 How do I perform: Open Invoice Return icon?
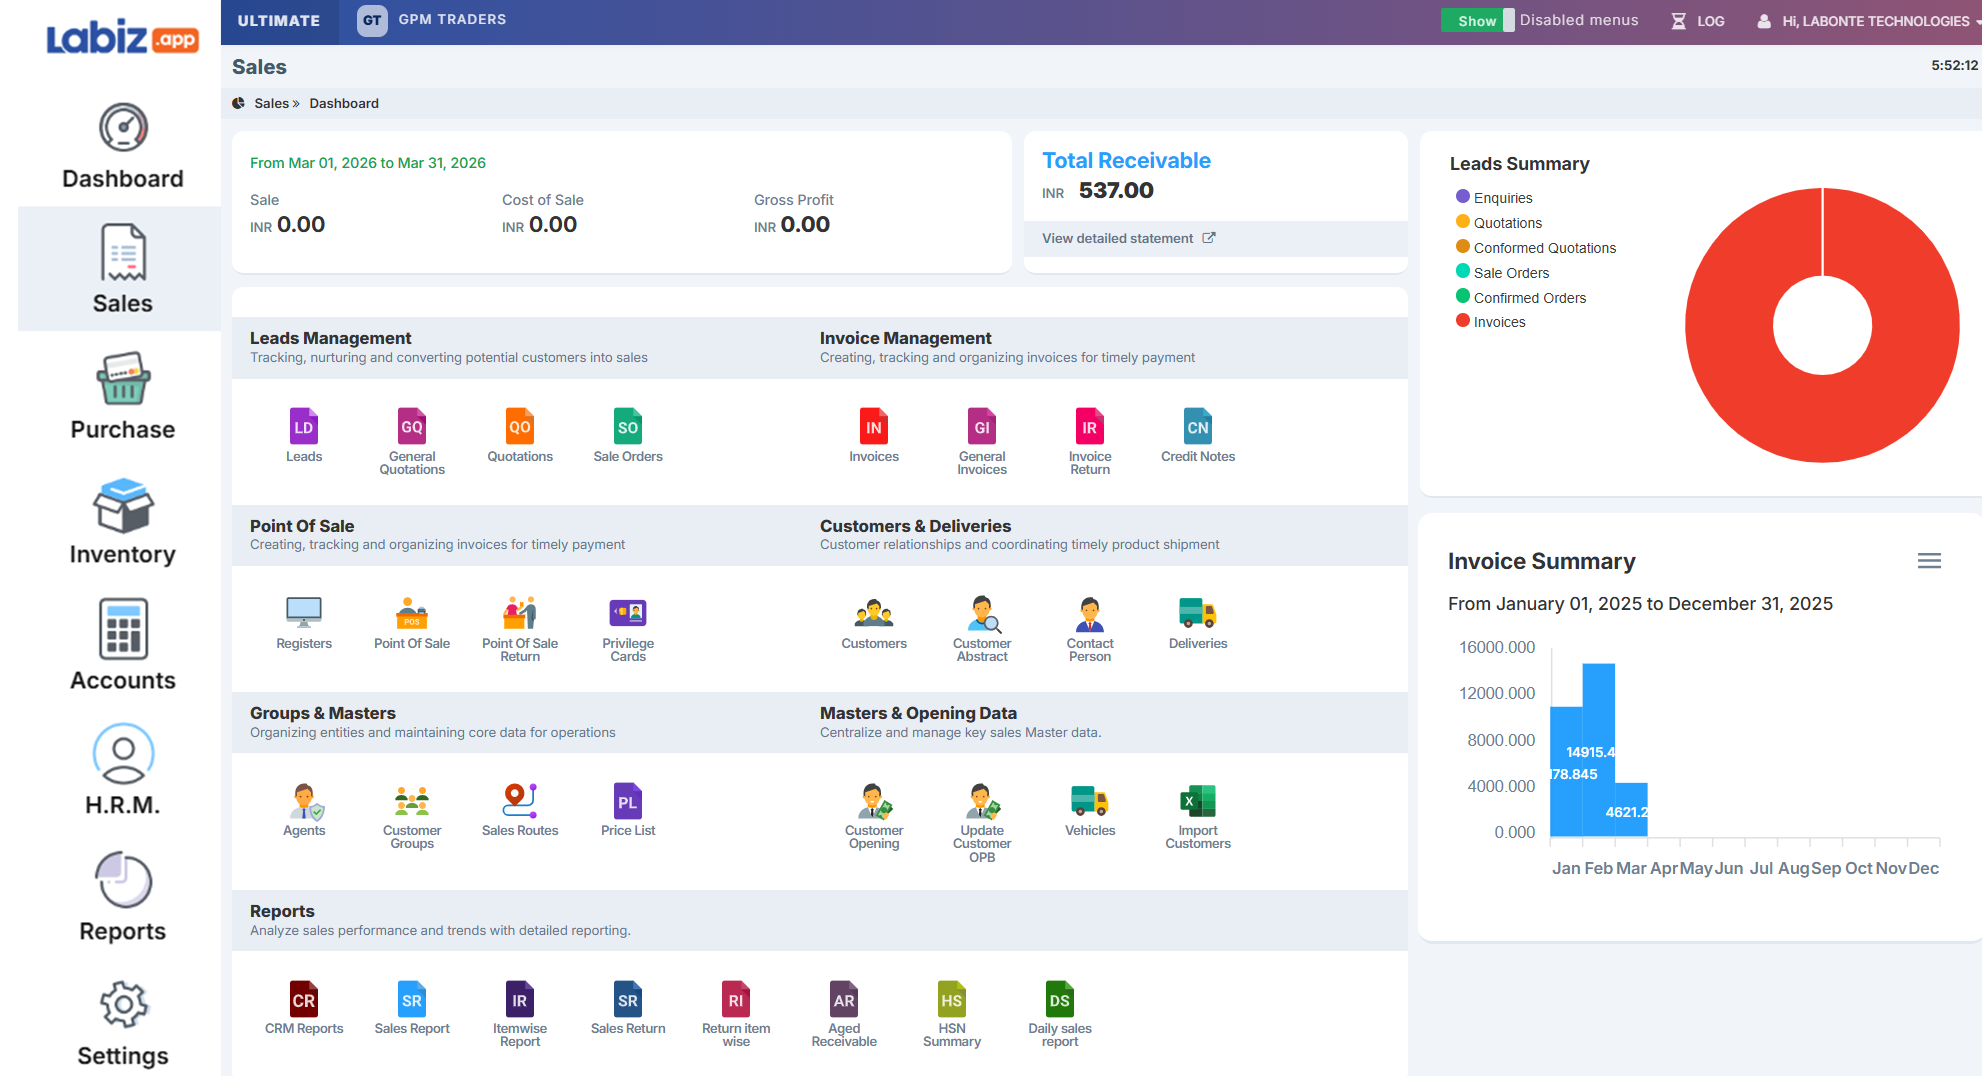[1090, 427]
